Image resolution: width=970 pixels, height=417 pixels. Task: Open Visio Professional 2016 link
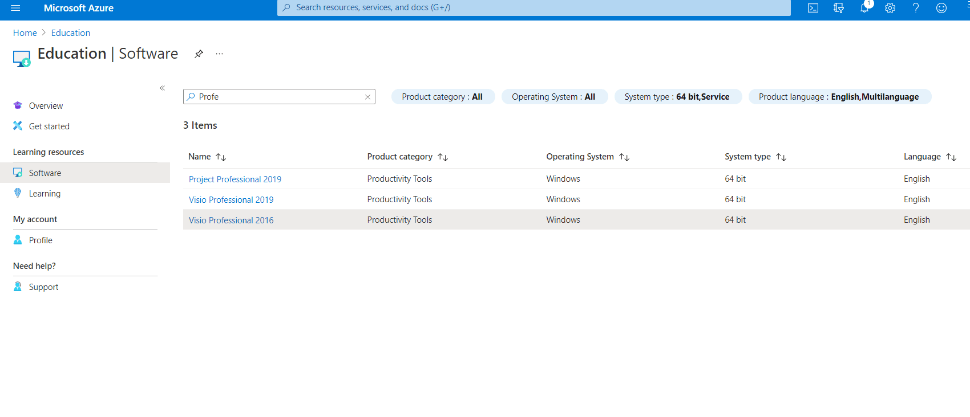tap(231, 220)
